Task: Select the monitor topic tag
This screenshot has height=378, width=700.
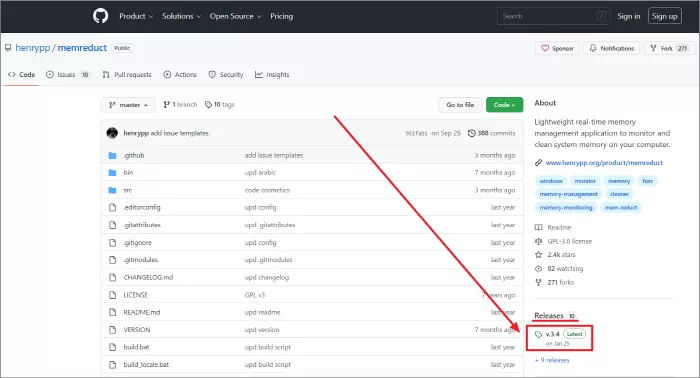Action: click(x=585, y=181)
